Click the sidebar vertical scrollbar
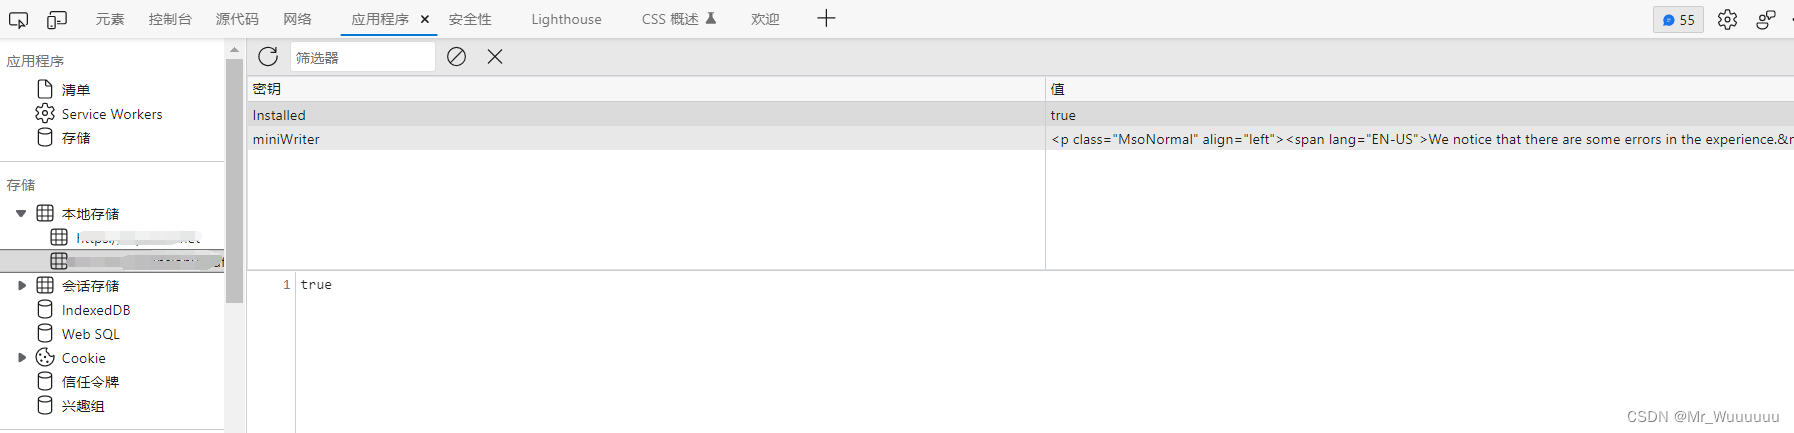 pyautogui.click(x=235, y=180)
